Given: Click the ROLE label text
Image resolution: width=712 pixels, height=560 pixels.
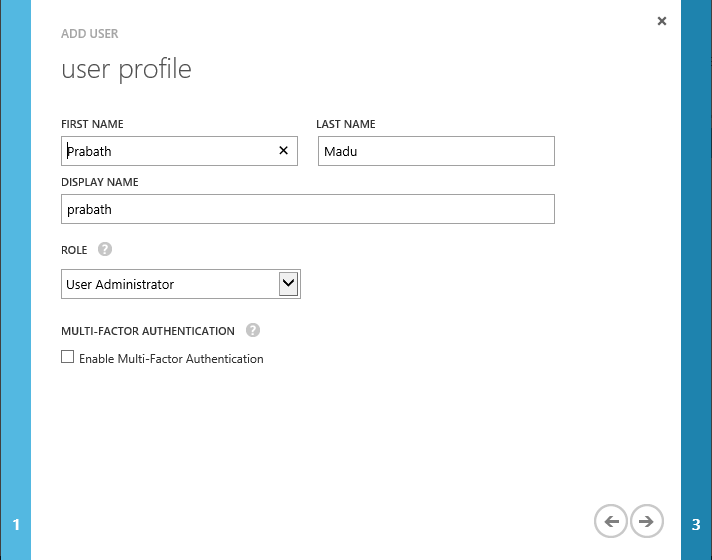Looking at the screenshot, I should pyautogui.click(x=74, y=250).
